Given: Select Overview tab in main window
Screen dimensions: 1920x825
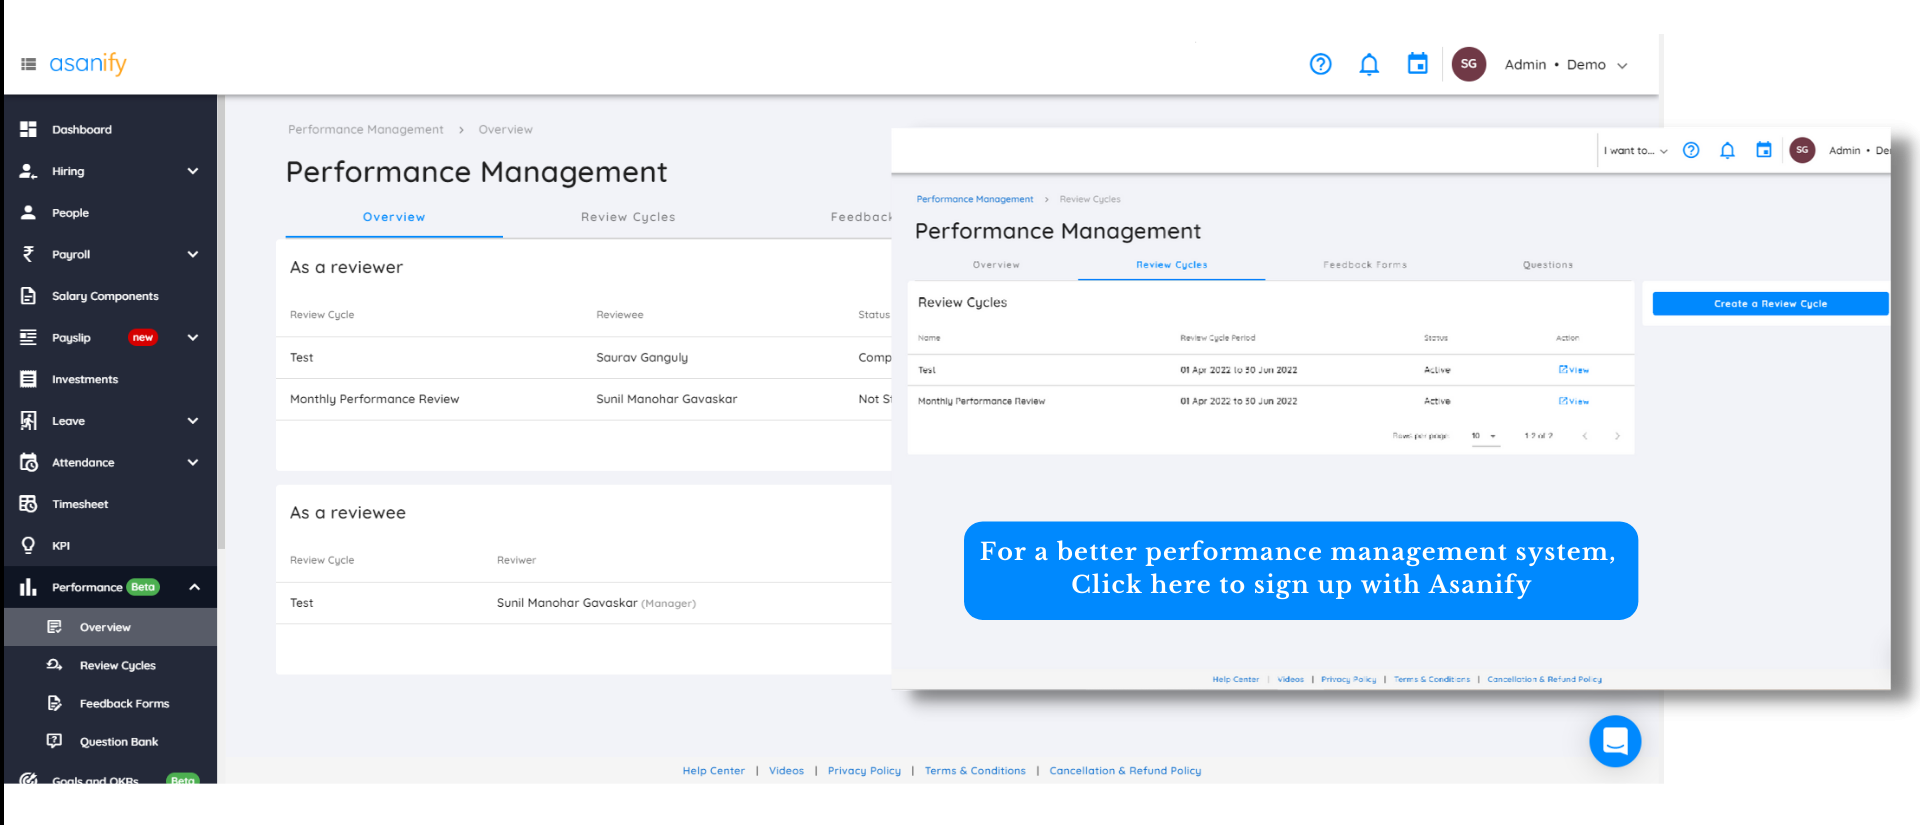Looking at the screenshot, I should [x=394, y=217].
